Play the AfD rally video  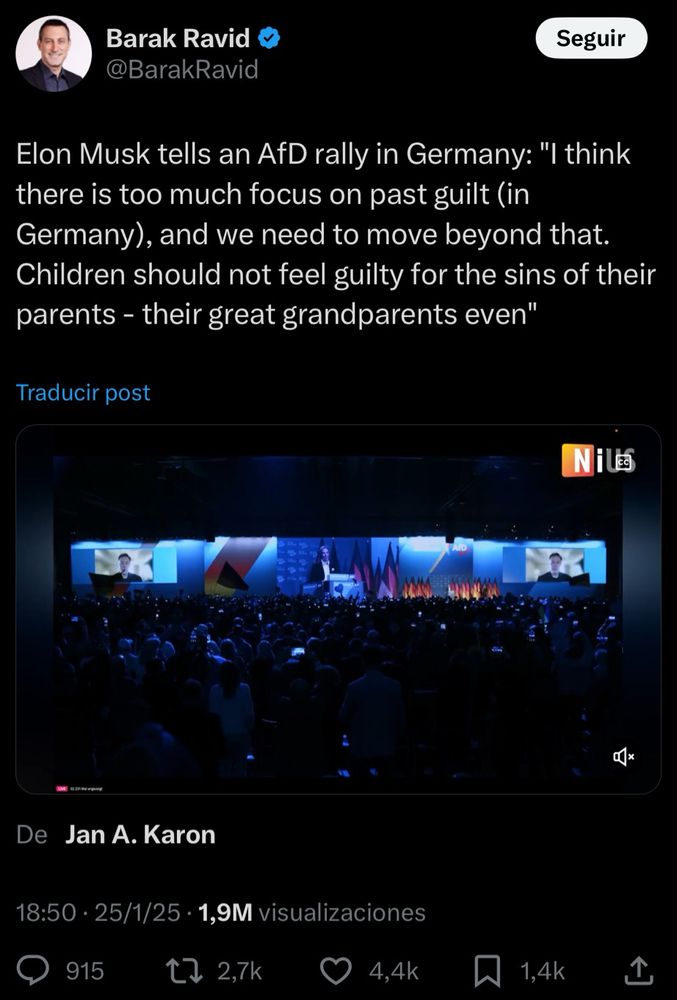point(338,609)
